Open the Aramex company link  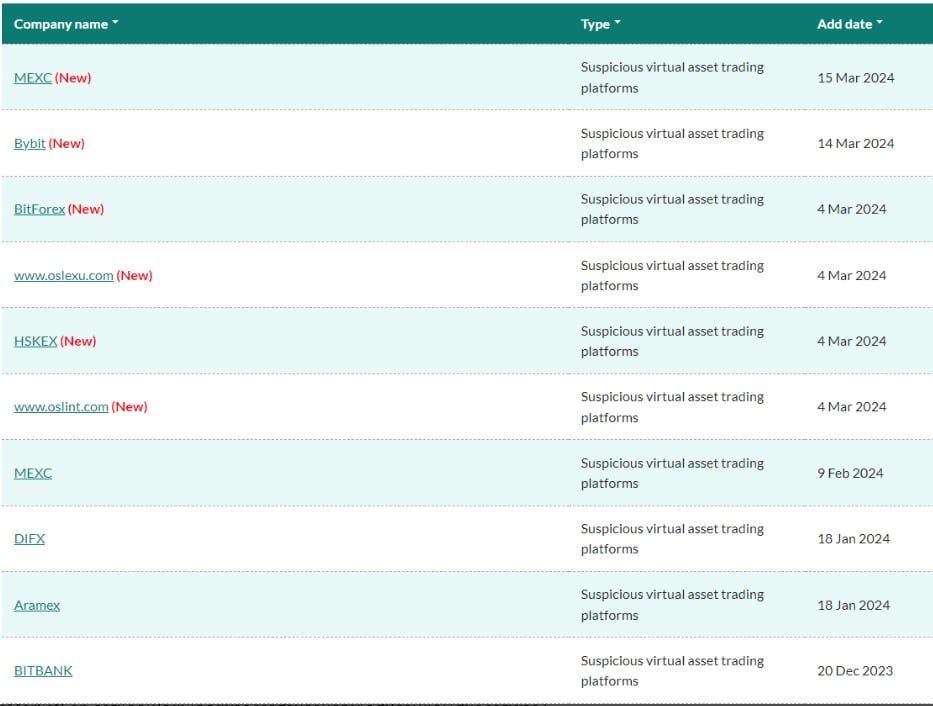[x=37, y=605]
